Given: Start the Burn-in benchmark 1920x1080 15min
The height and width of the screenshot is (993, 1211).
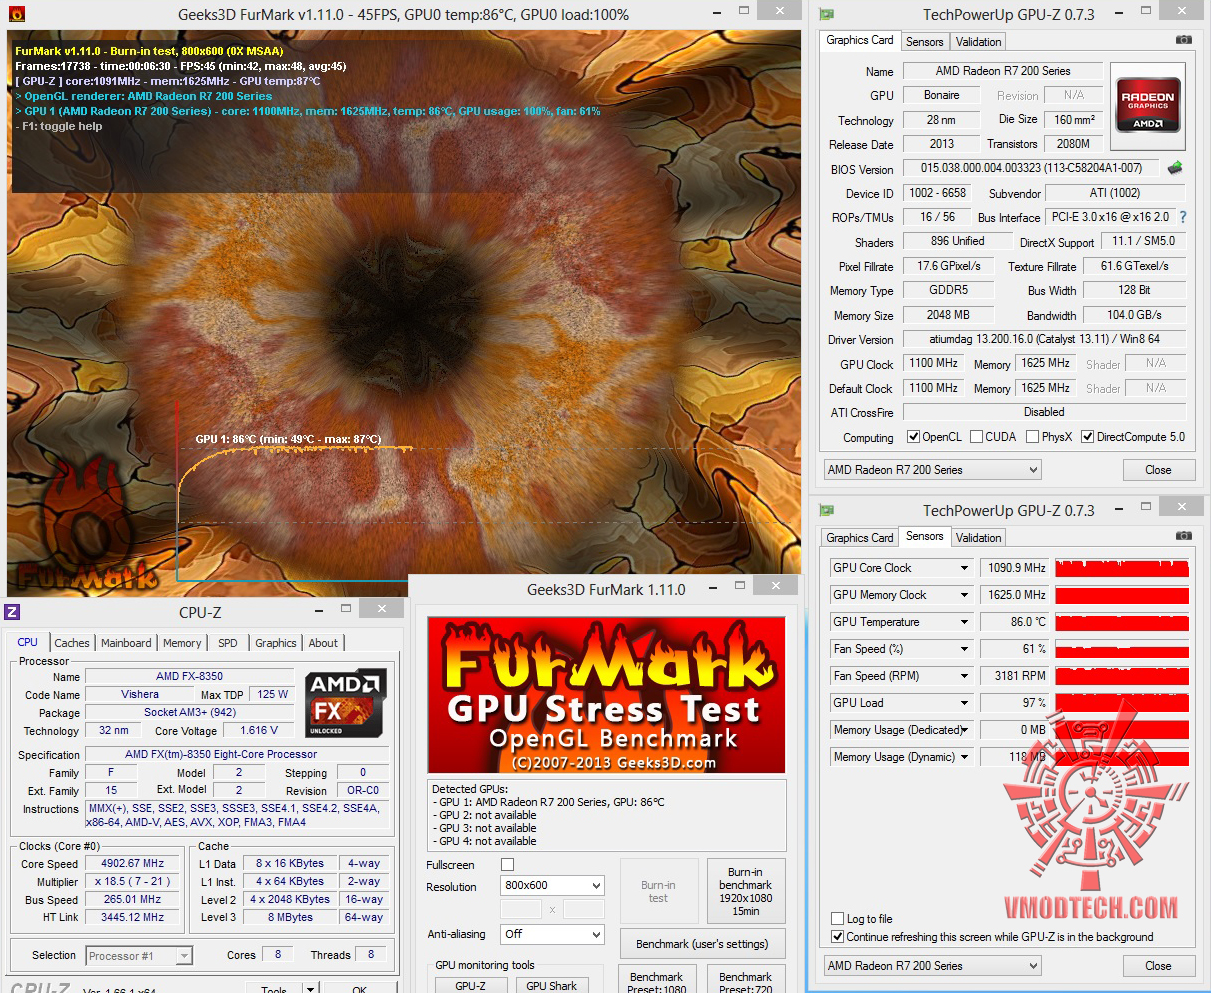Looking at the screenshot, I should (745, 891).
